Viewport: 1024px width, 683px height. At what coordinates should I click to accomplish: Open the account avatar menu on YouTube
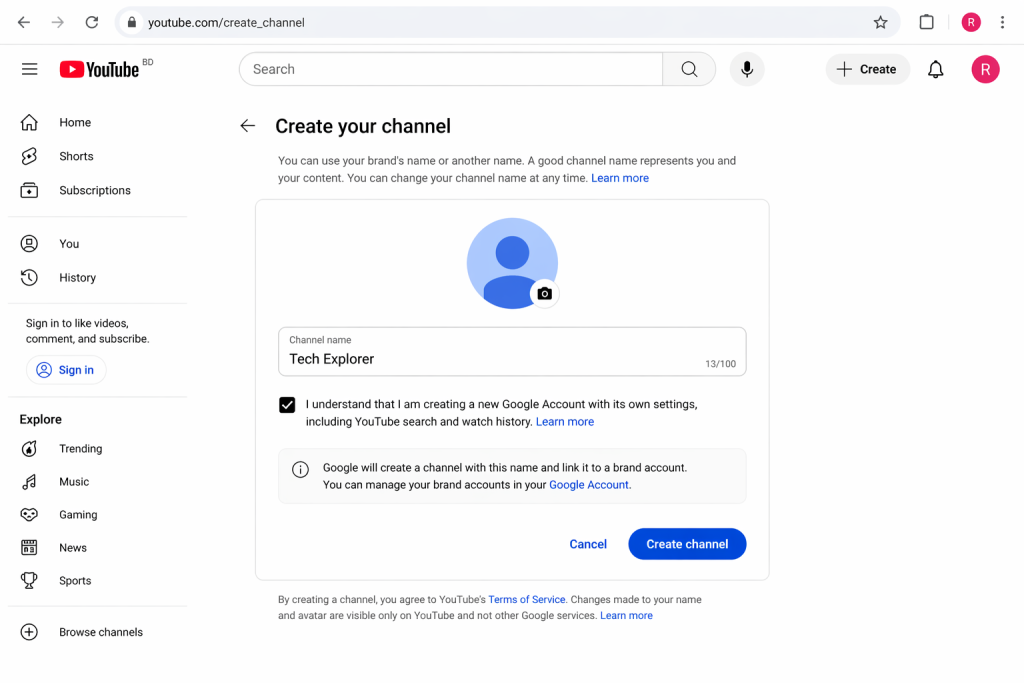click(985, 69)
